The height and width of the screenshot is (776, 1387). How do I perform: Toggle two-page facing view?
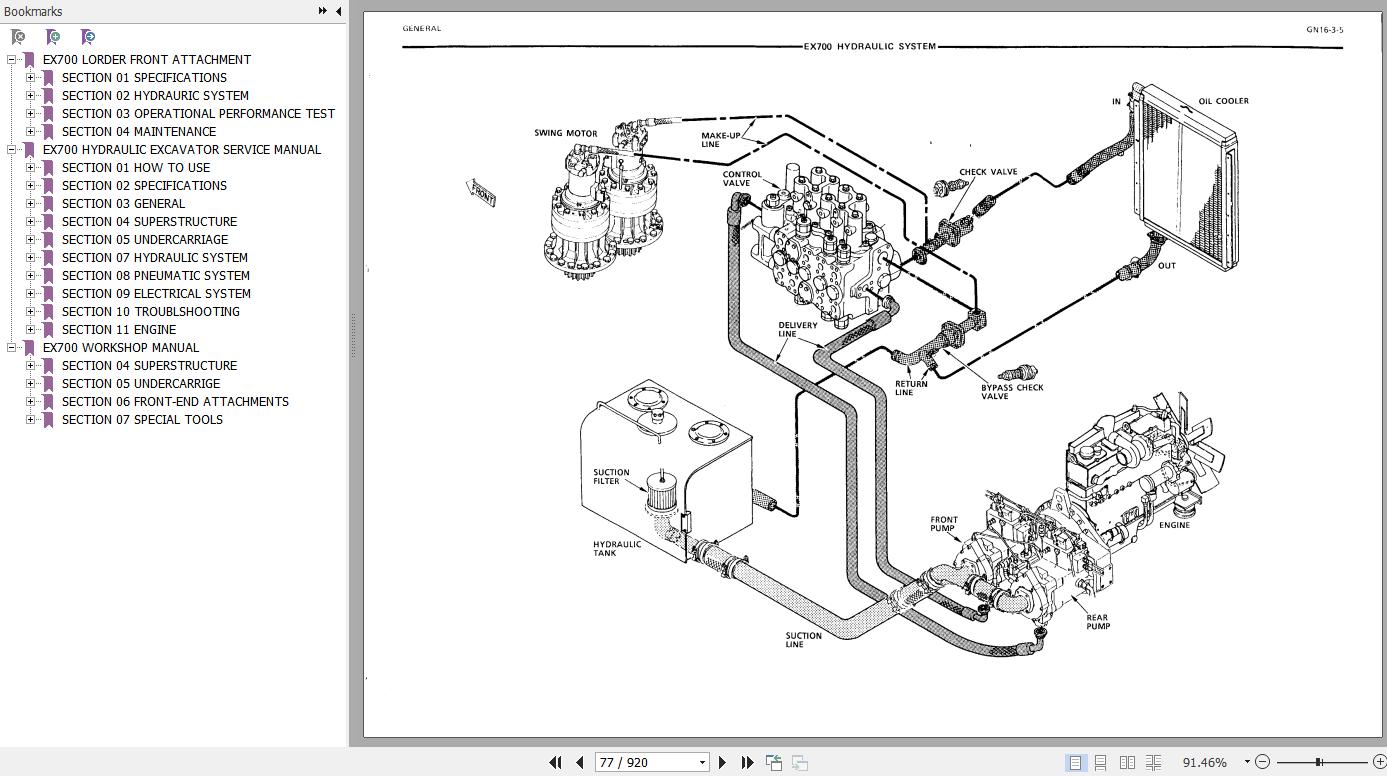click(x=1127, y=762)
